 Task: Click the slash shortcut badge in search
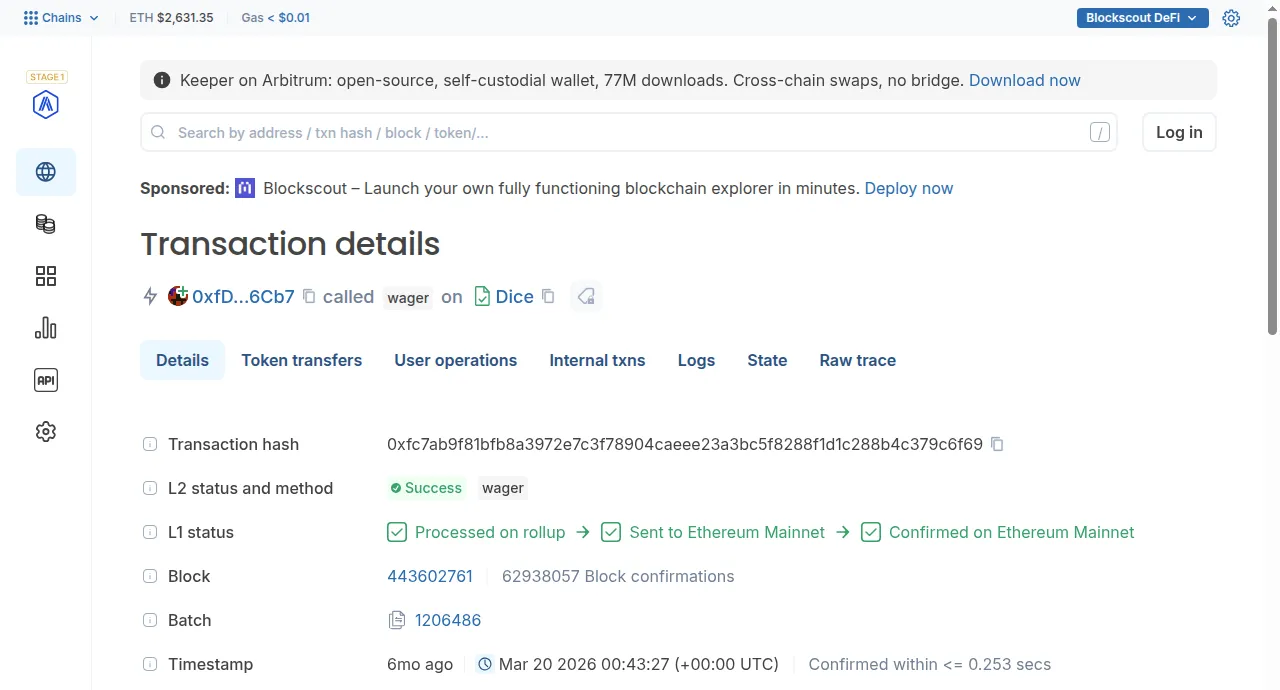(1100, 133)
